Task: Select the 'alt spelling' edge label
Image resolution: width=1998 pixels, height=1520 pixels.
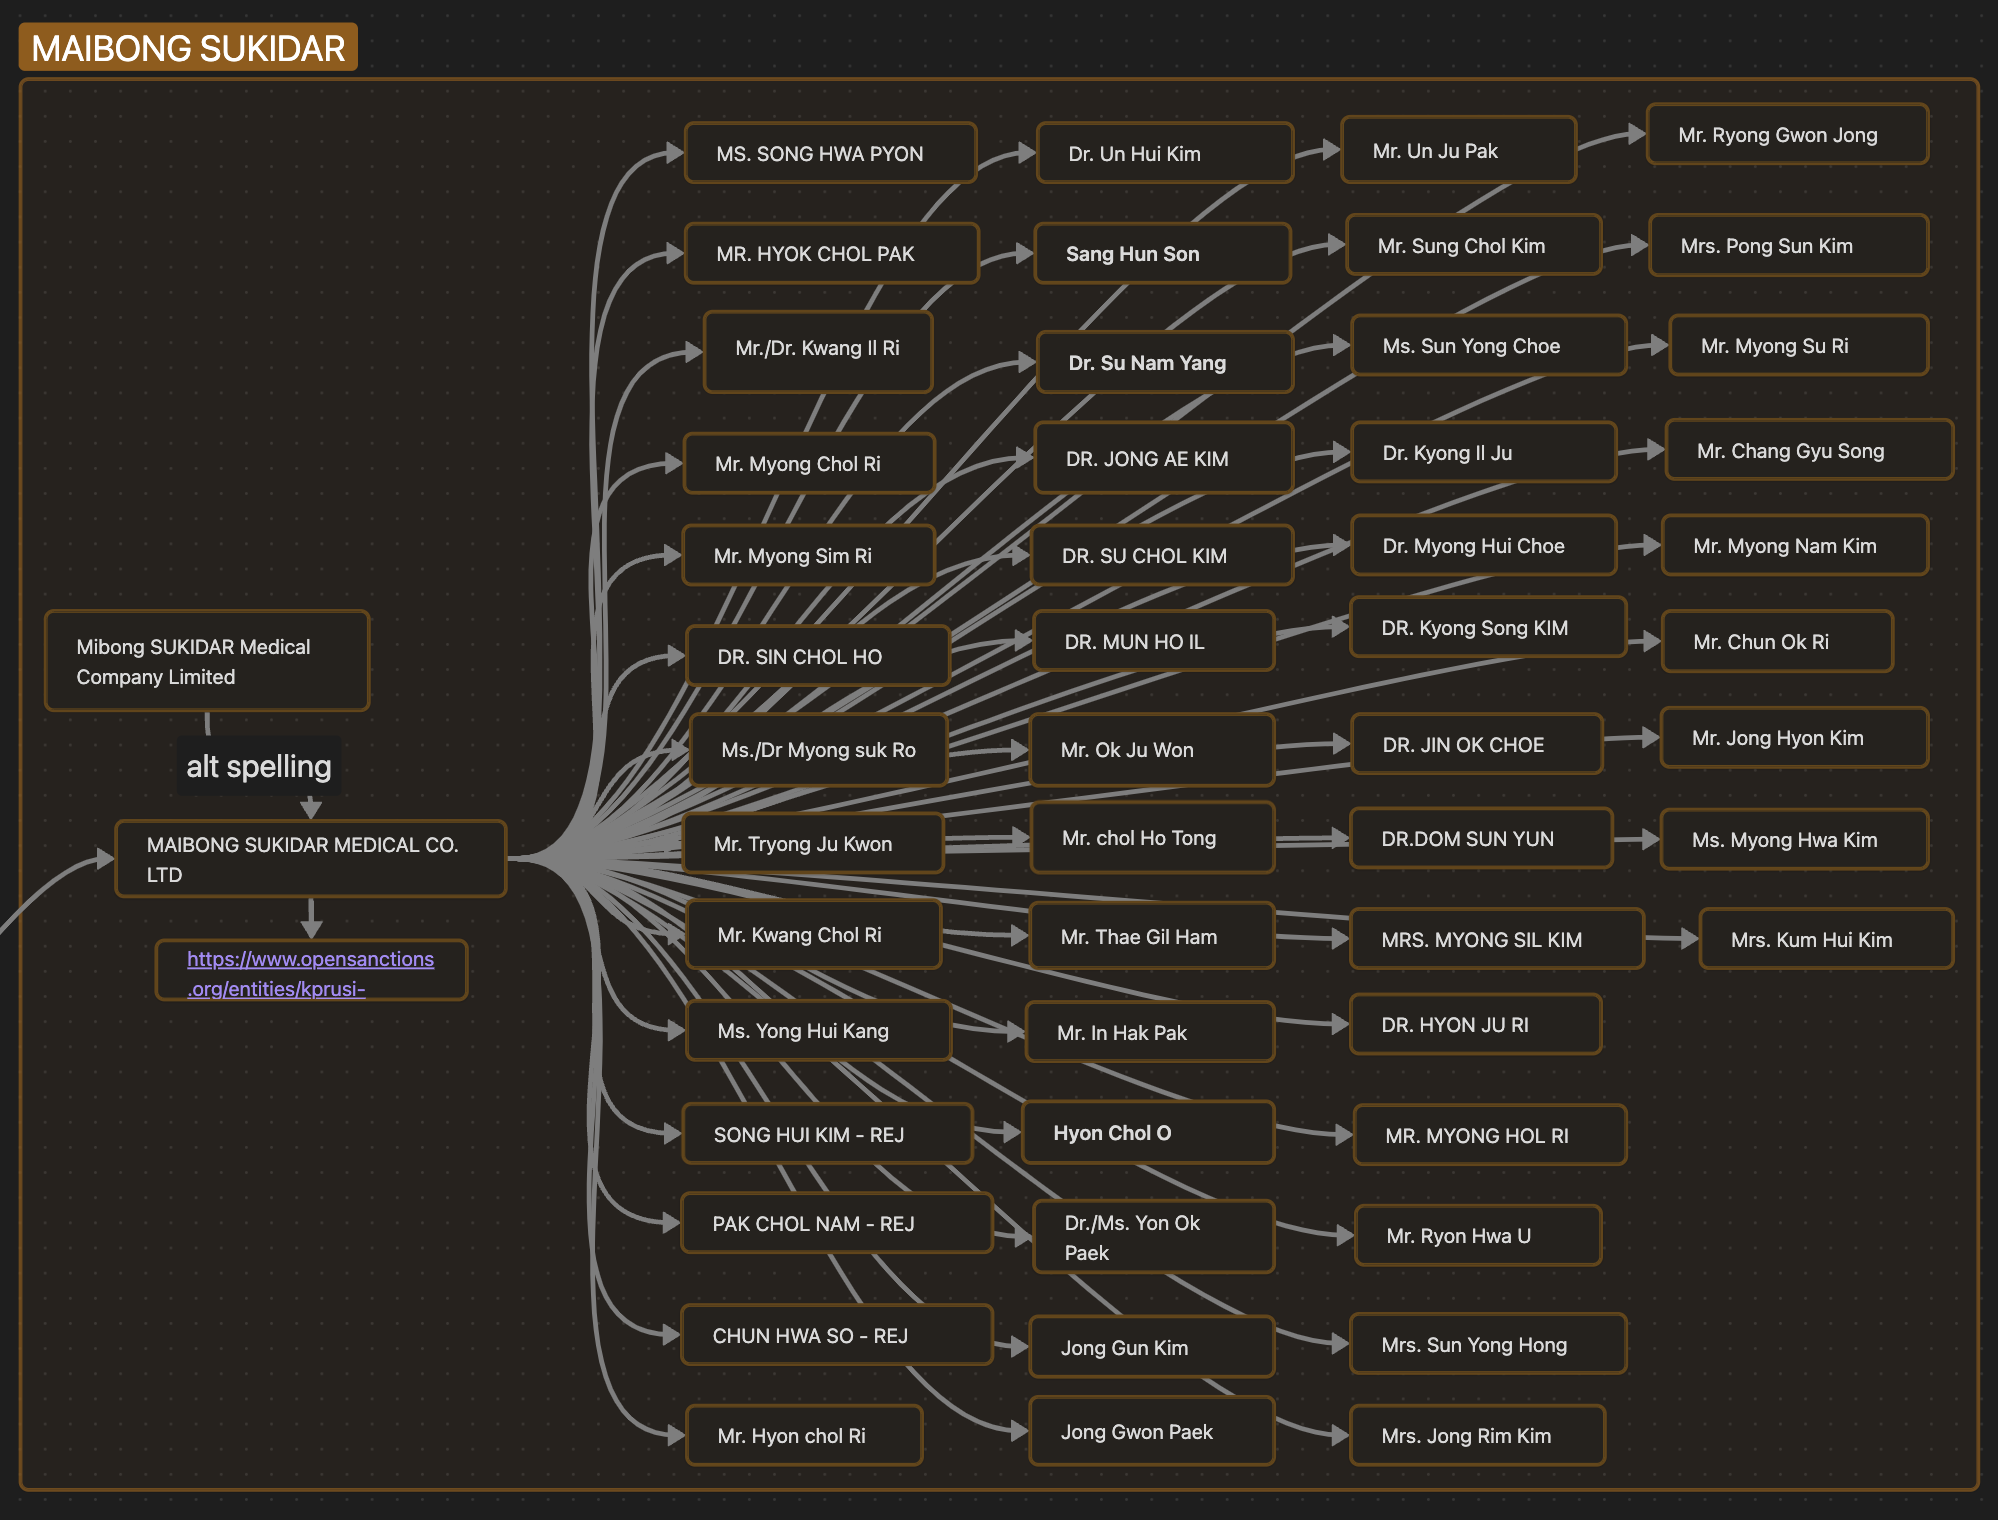Action: [259, 766]
